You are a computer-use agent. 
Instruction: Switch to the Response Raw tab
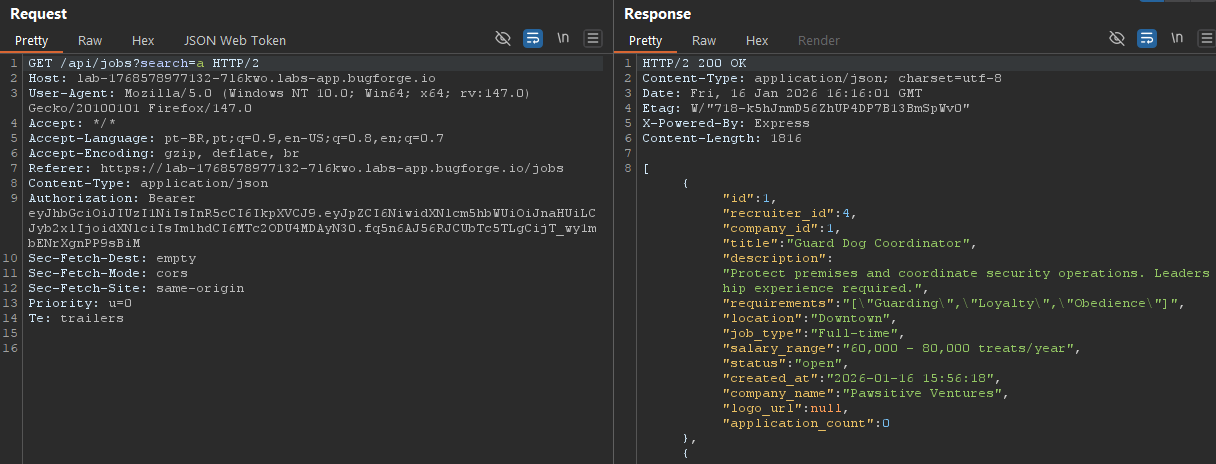tap(704, 41)
